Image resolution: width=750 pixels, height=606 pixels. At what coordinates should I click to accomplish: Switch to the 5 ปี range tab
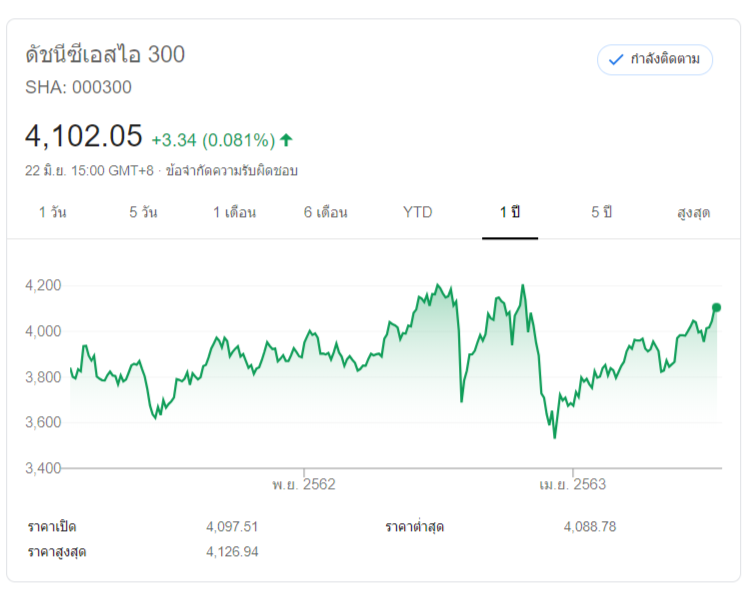[x=601, y=212]
